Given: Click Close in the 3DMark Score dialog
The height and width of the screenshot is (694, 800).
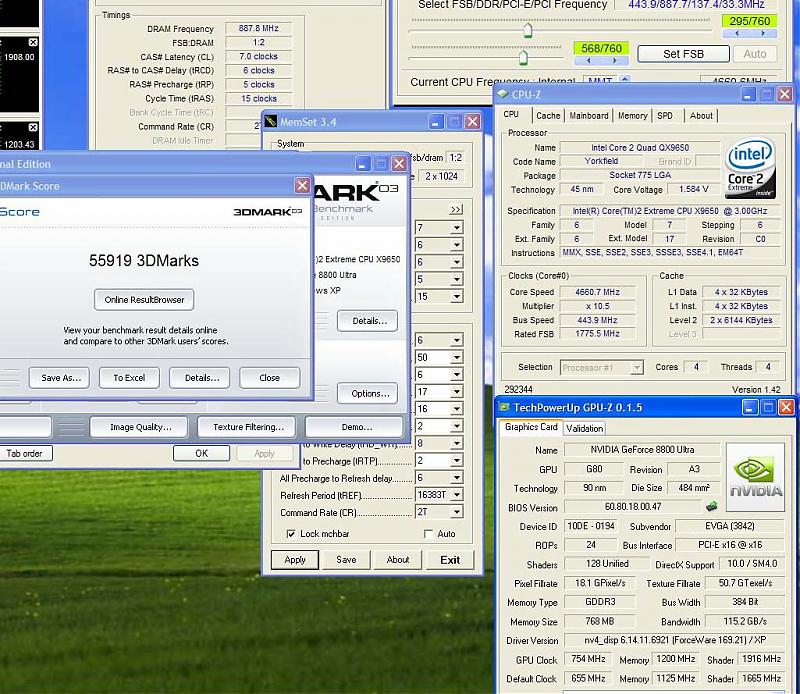Looking at the screenshot, I should [269, 378].
